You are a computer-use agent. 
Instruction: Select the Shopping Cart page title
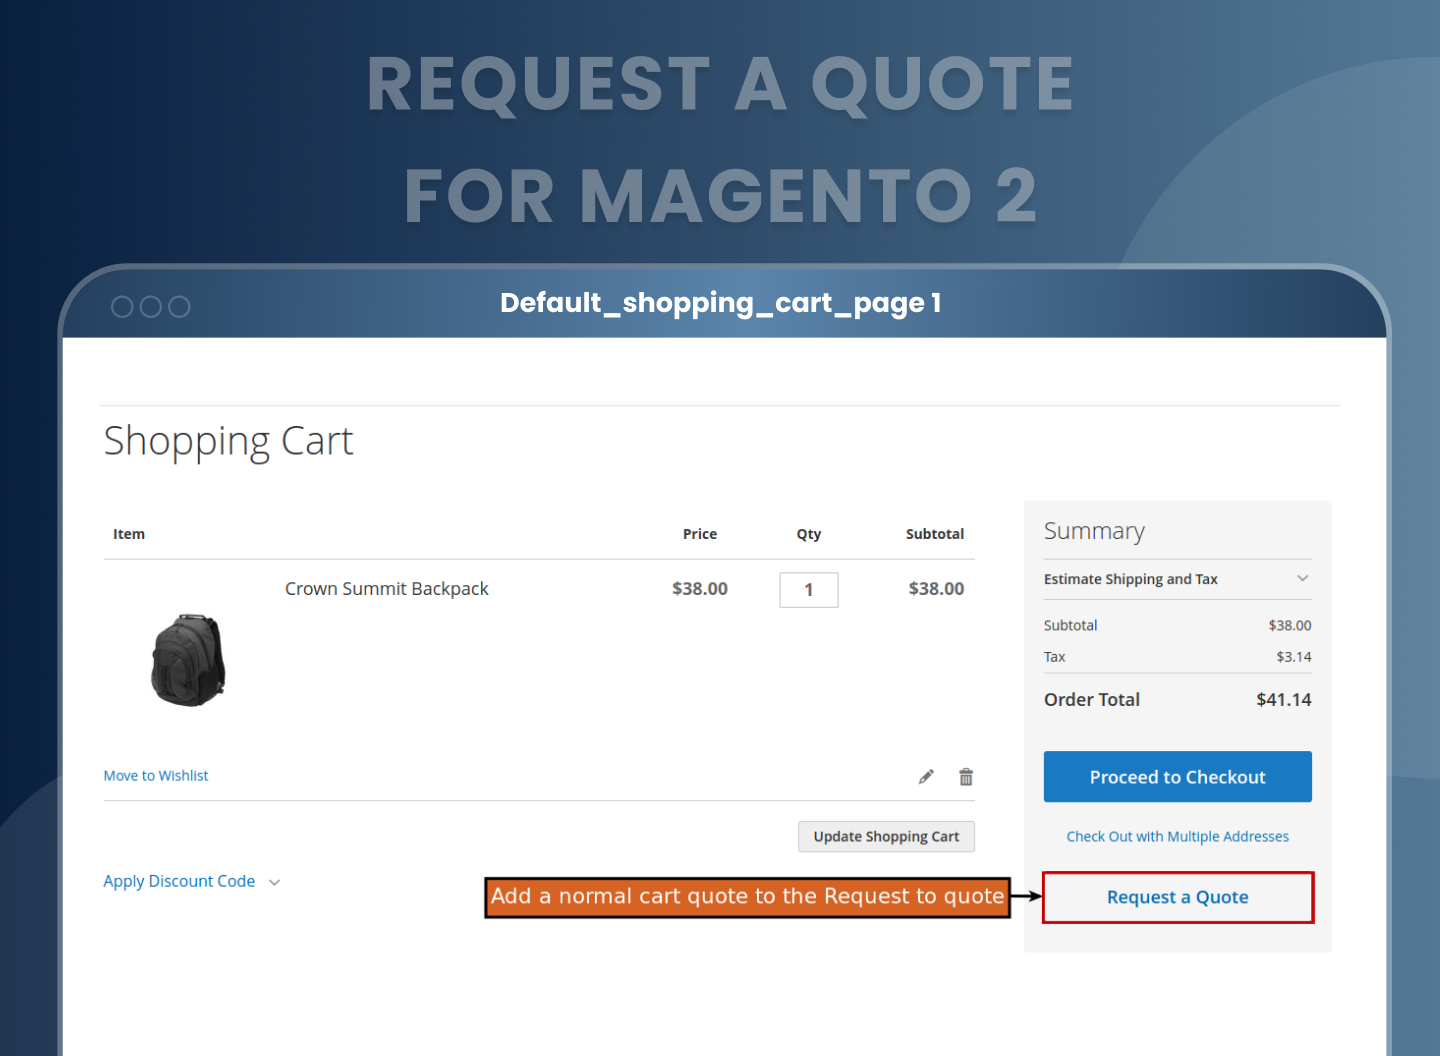(228, 441)
